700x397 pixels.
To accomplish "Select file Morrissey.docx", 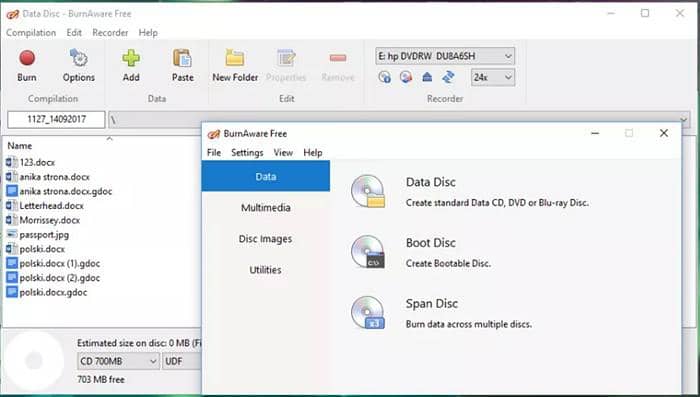I will (50, 220).
